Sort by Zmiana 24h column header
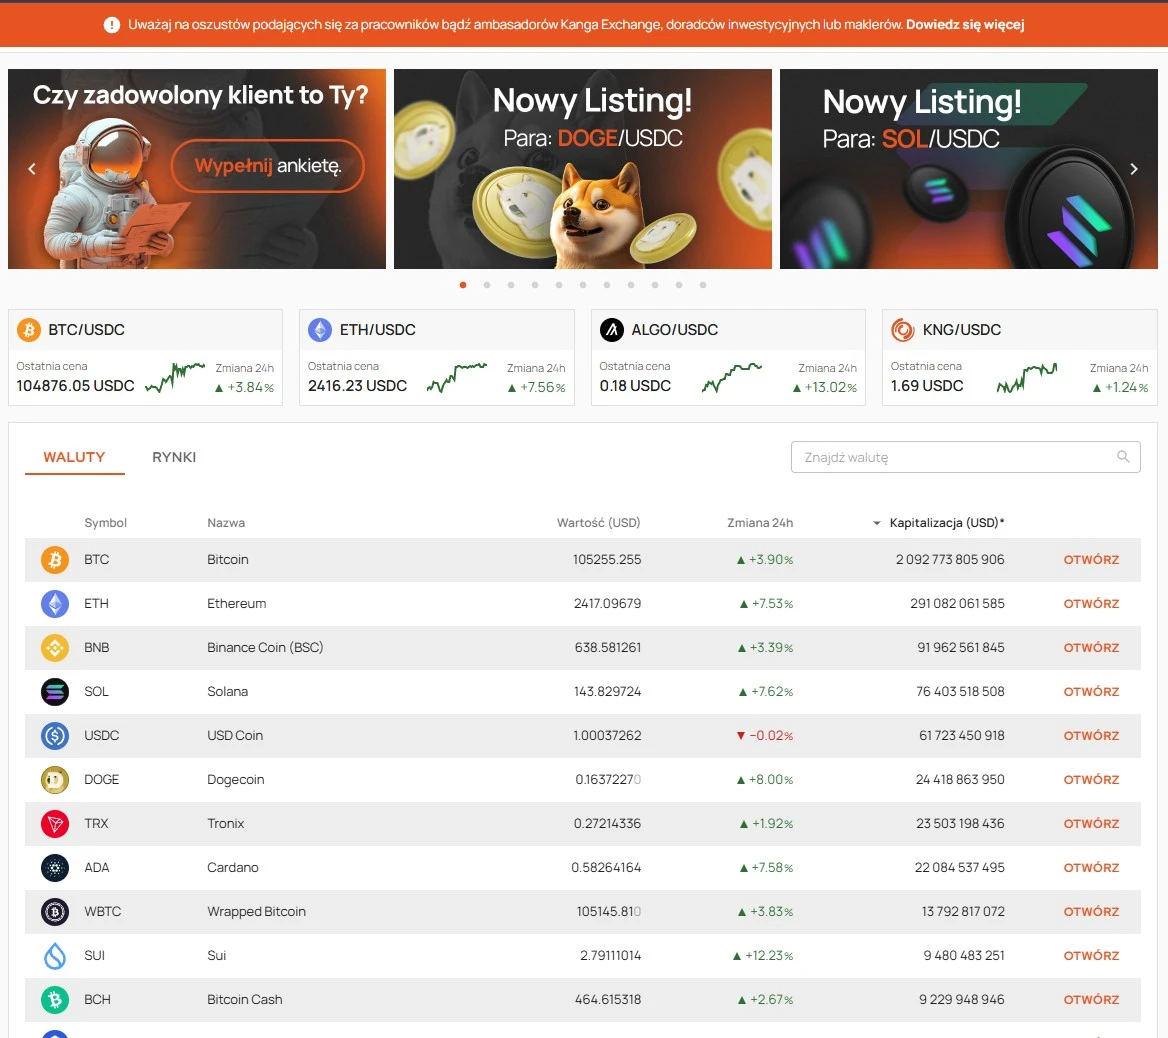The height and width of the screenshot is (1038, 1168). [760, 523]
